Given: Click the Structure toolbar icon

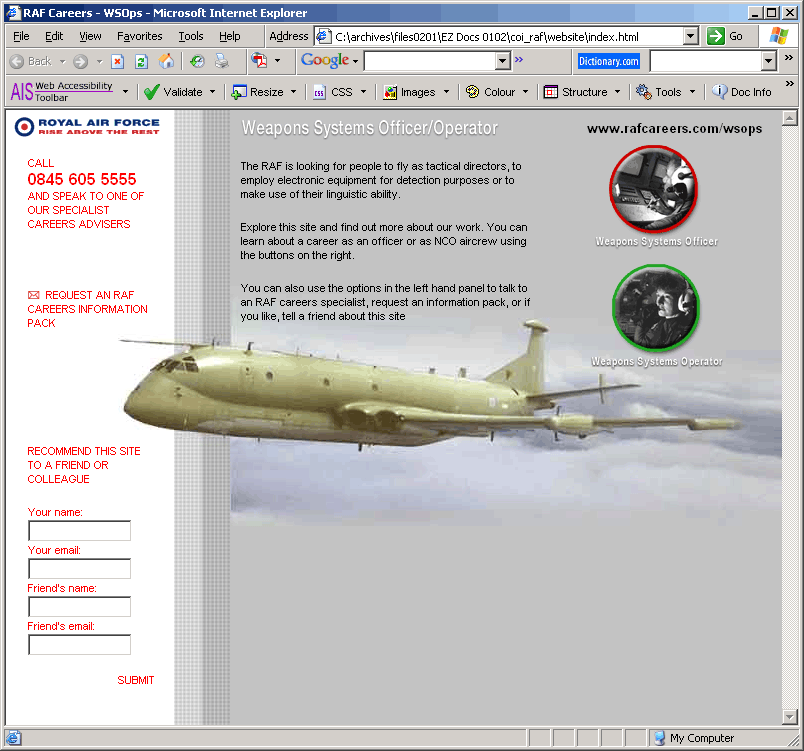Looking at the screenshot, I should pyautogui.click(x=550, y=92).
